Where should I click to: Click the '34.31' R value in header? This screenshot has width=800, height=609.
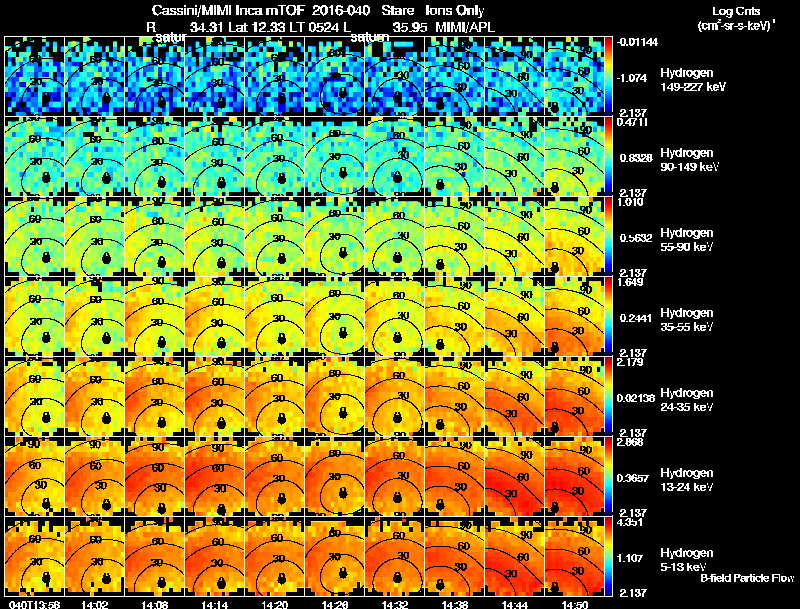tap(208, 27)
